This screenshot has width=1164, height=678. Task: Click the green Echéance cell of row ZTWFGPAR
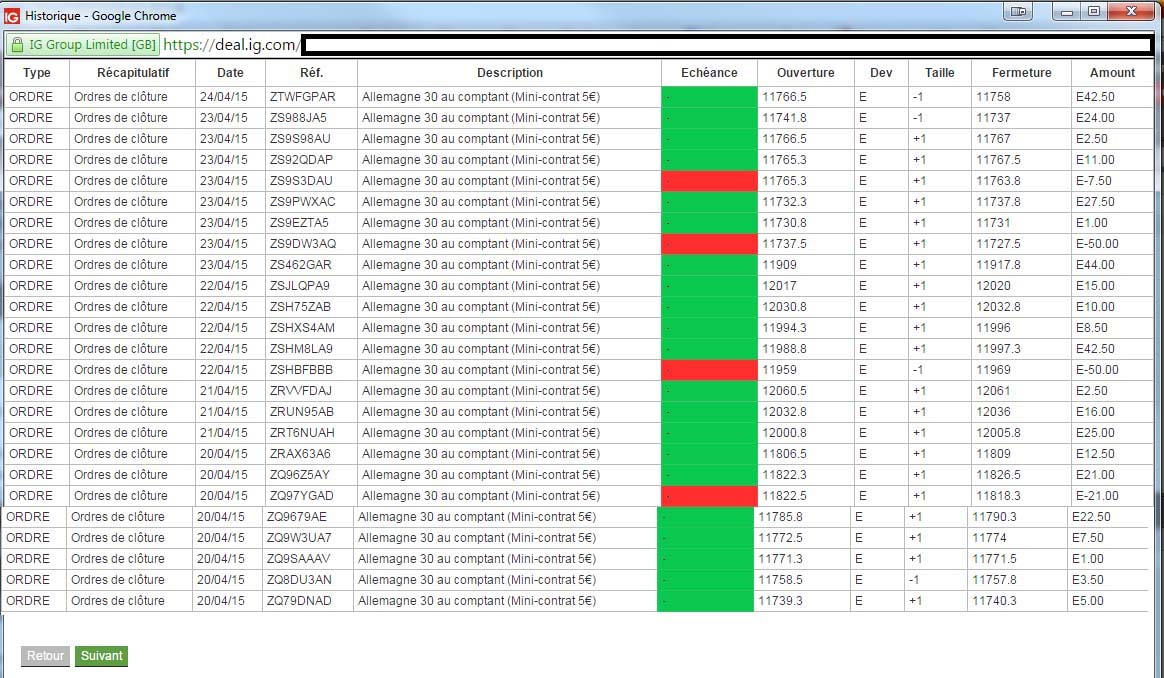(709, 97)
